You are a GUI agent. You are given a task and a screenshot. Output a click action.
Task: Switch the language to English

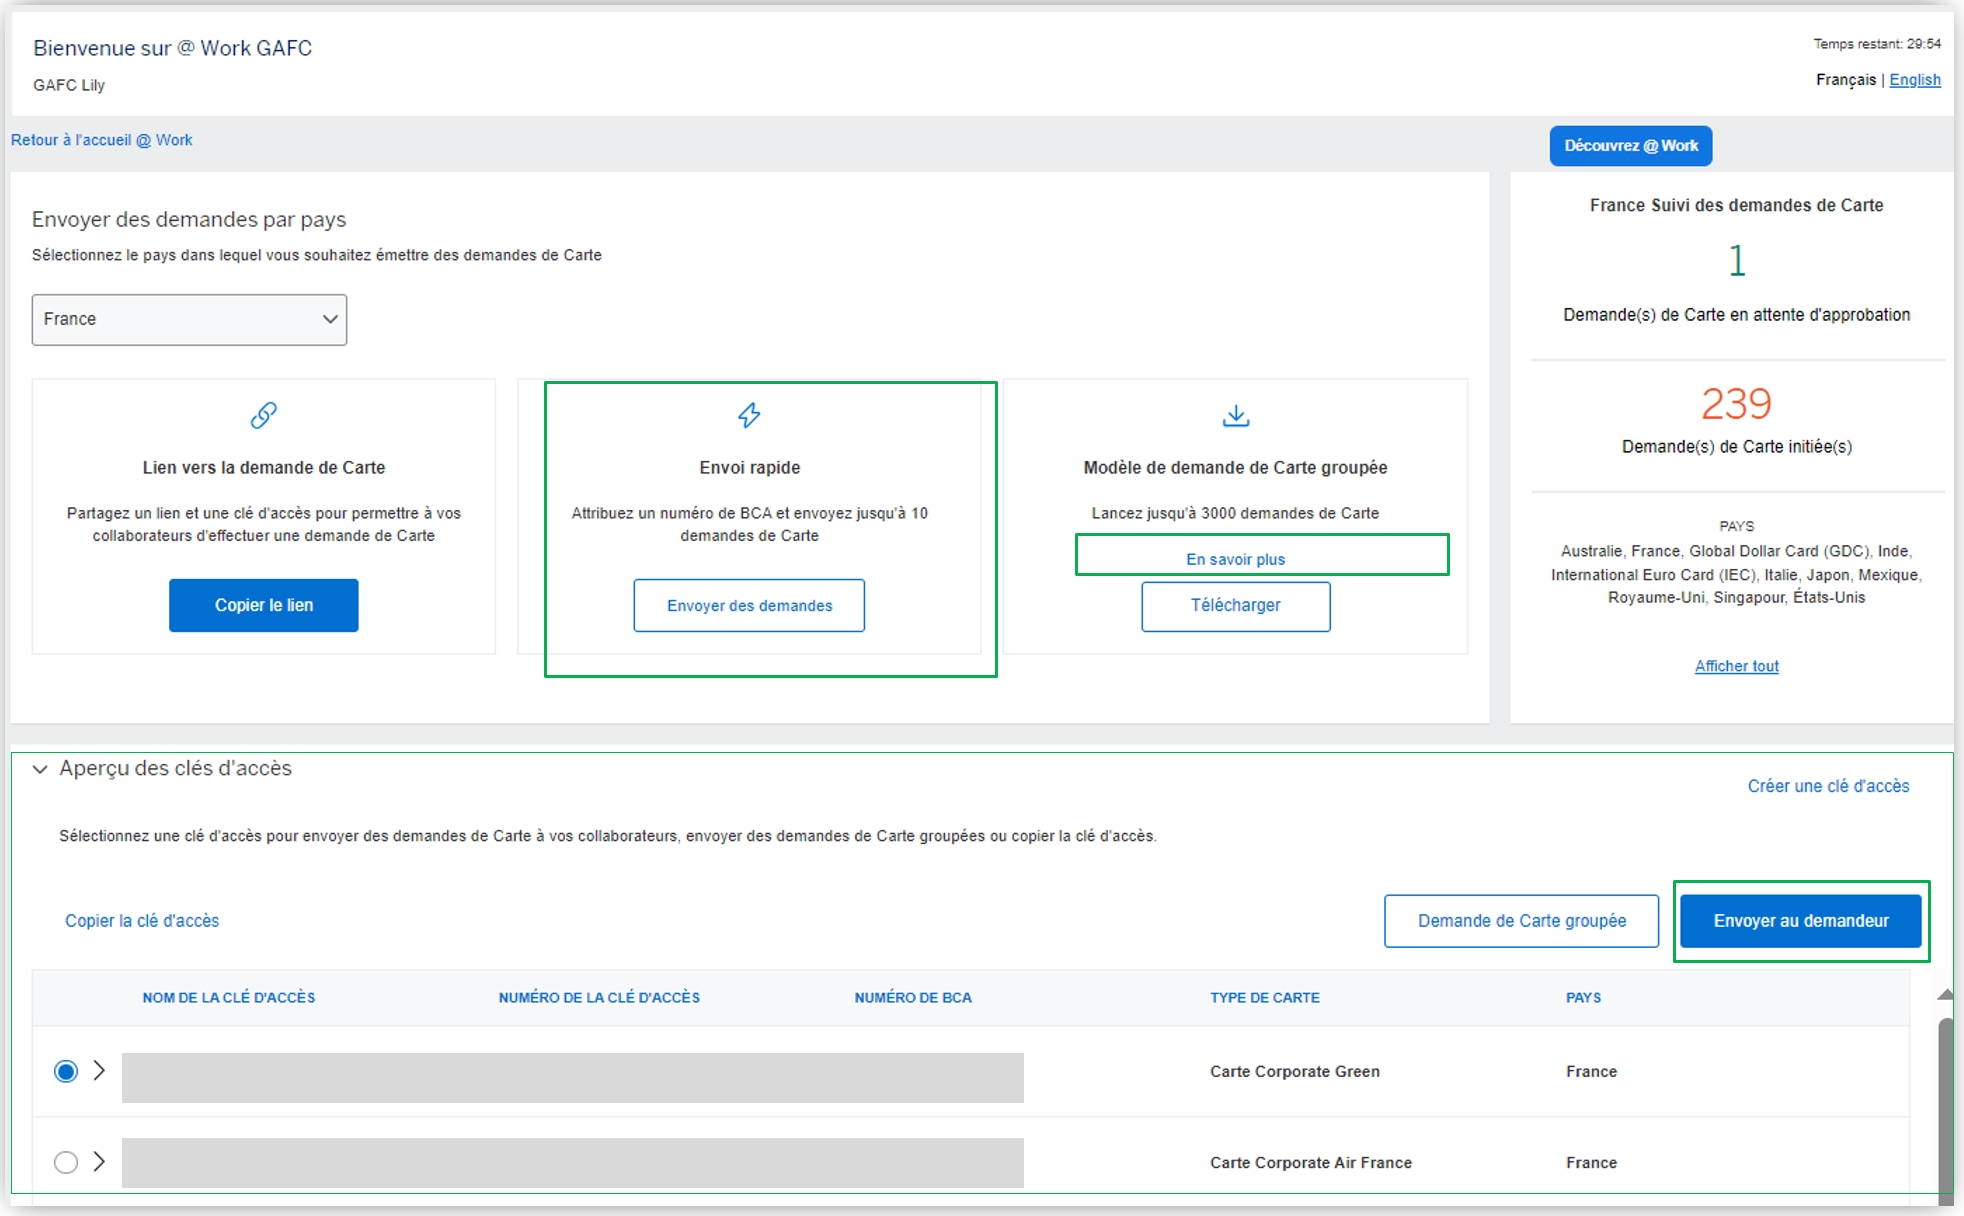click(x=1915, y=79)
